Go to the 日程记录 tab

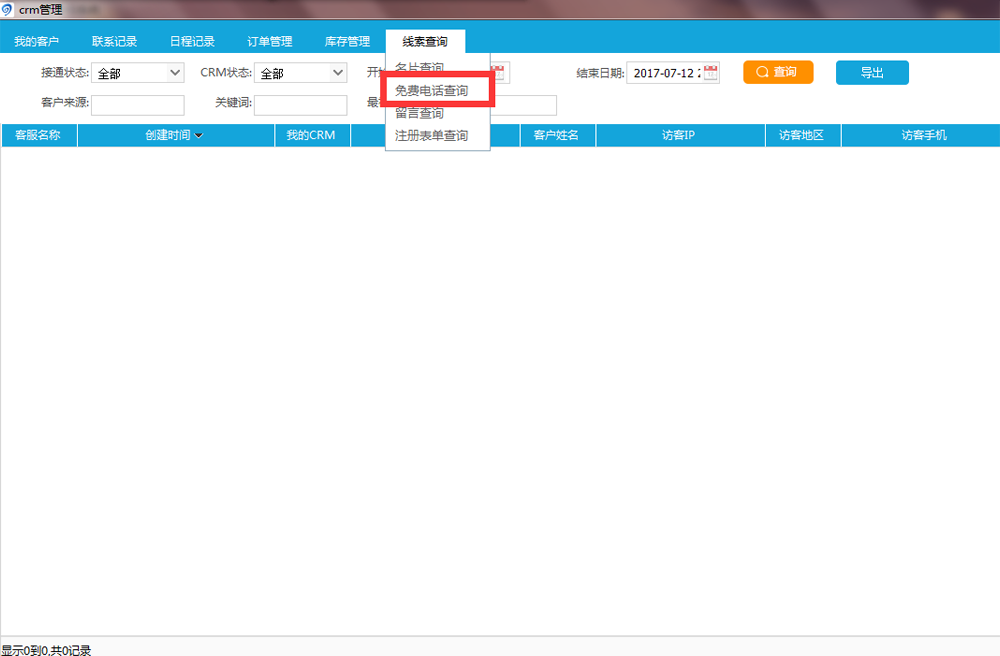coord(192,42)
